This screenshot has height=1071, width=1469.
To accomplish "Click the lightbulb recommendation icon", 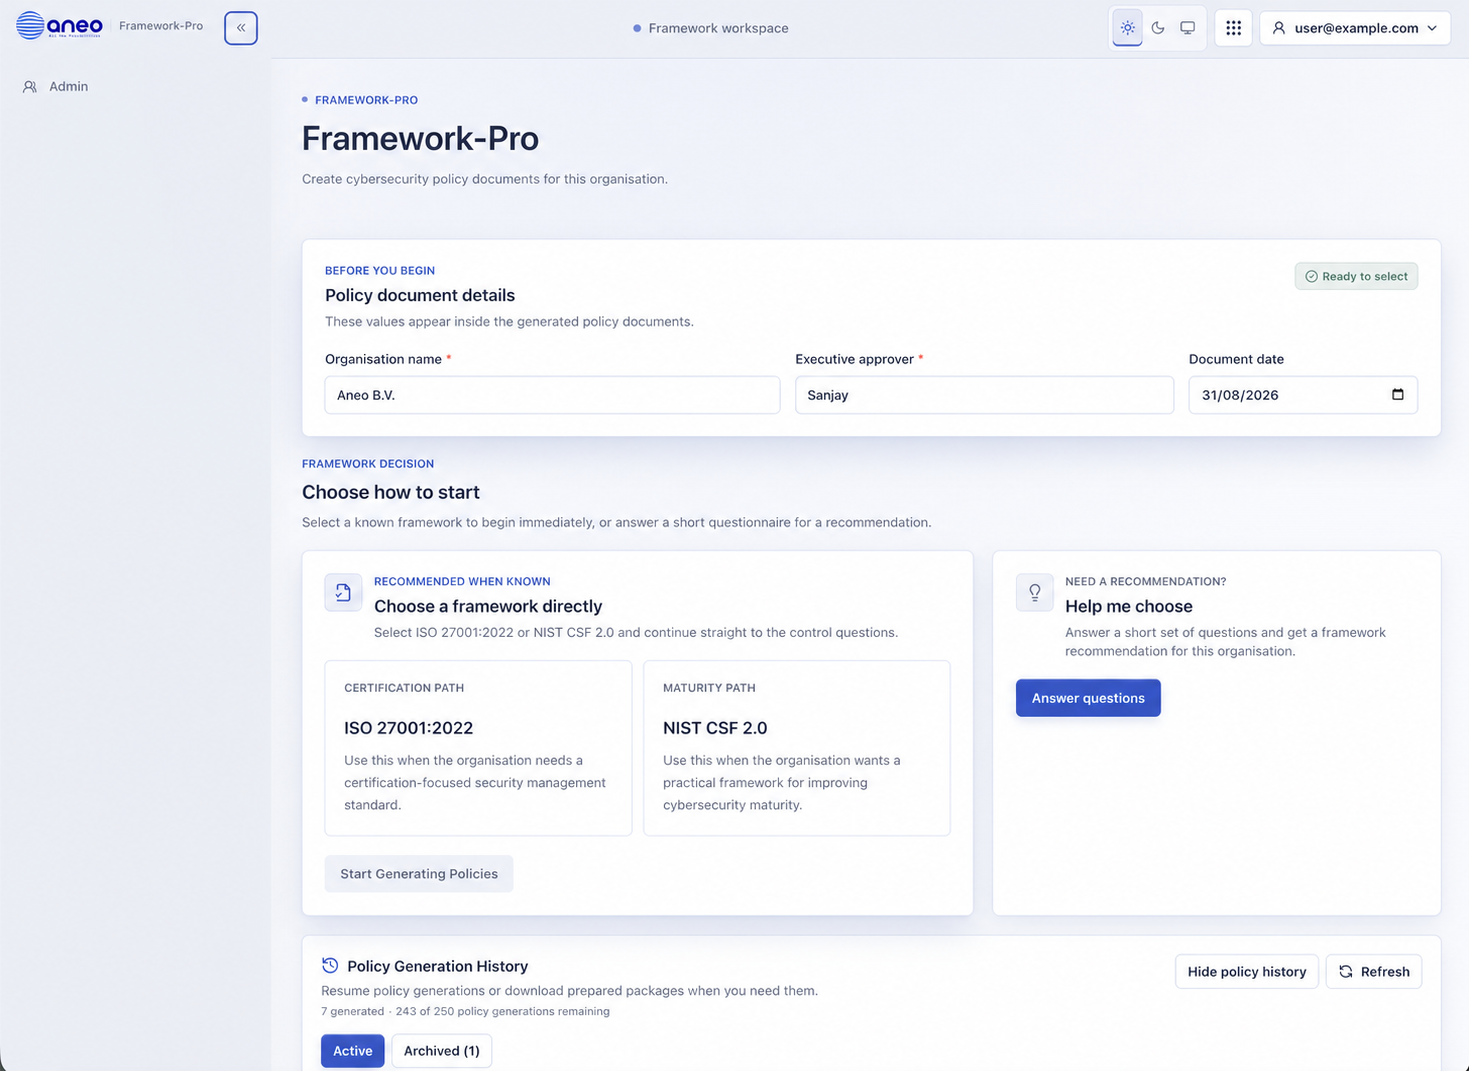I will pyautogui.click(x=1035, y=592).
